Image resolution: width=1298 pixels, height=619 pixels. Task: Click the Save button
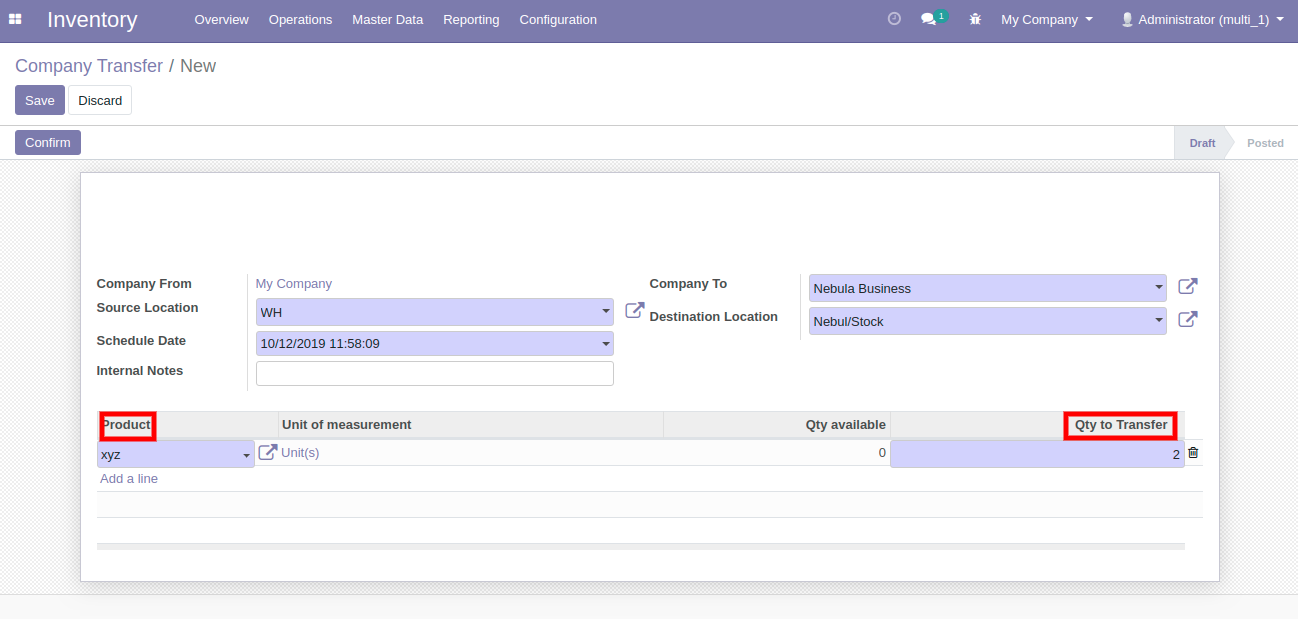point(40,100)
